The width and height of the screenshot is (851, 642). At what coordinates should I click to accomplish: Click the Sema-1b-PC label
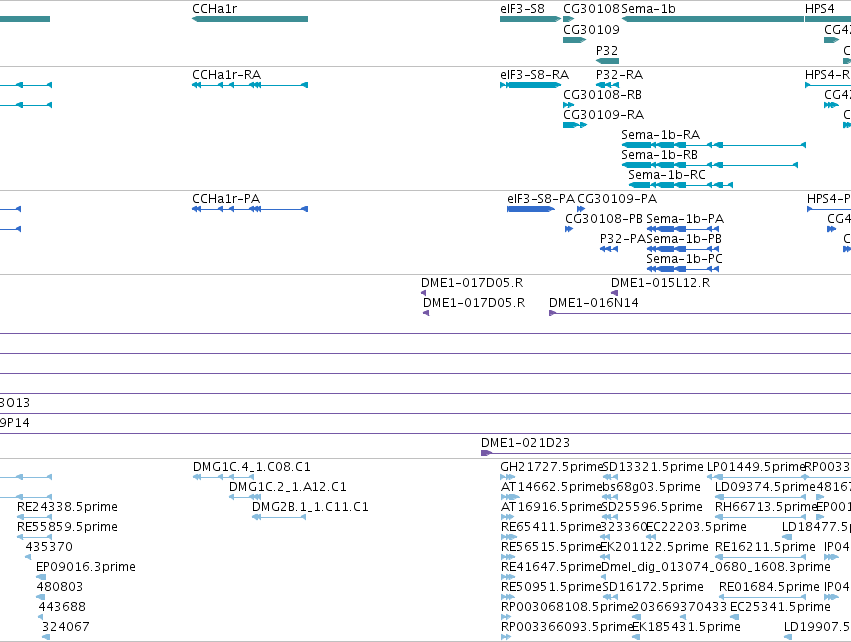[684, 259]
